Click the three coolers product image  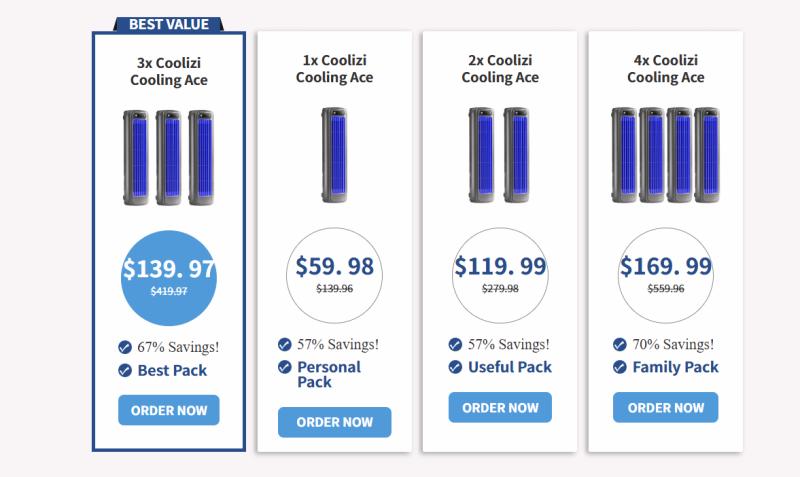click(169, 158)
